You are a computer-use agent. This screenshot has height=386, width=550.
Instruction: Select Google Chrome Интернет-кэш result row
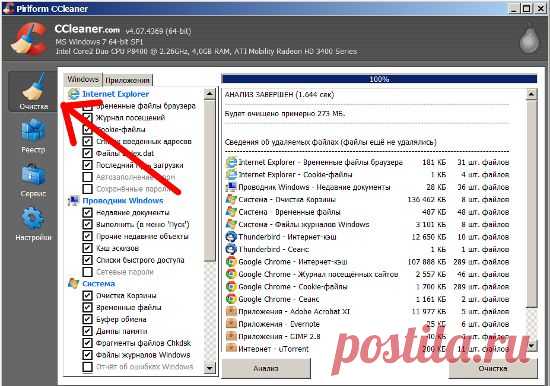pyautogui.click(x=367, y=262)
